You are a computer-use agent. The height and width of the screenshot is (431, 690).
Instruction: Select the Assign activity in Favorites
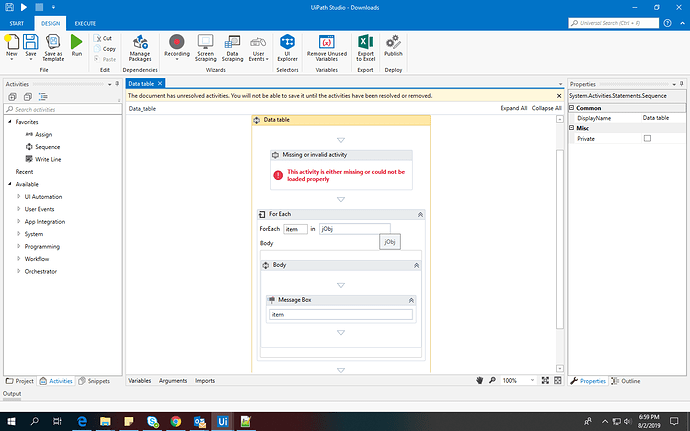[x=39, y=134]
